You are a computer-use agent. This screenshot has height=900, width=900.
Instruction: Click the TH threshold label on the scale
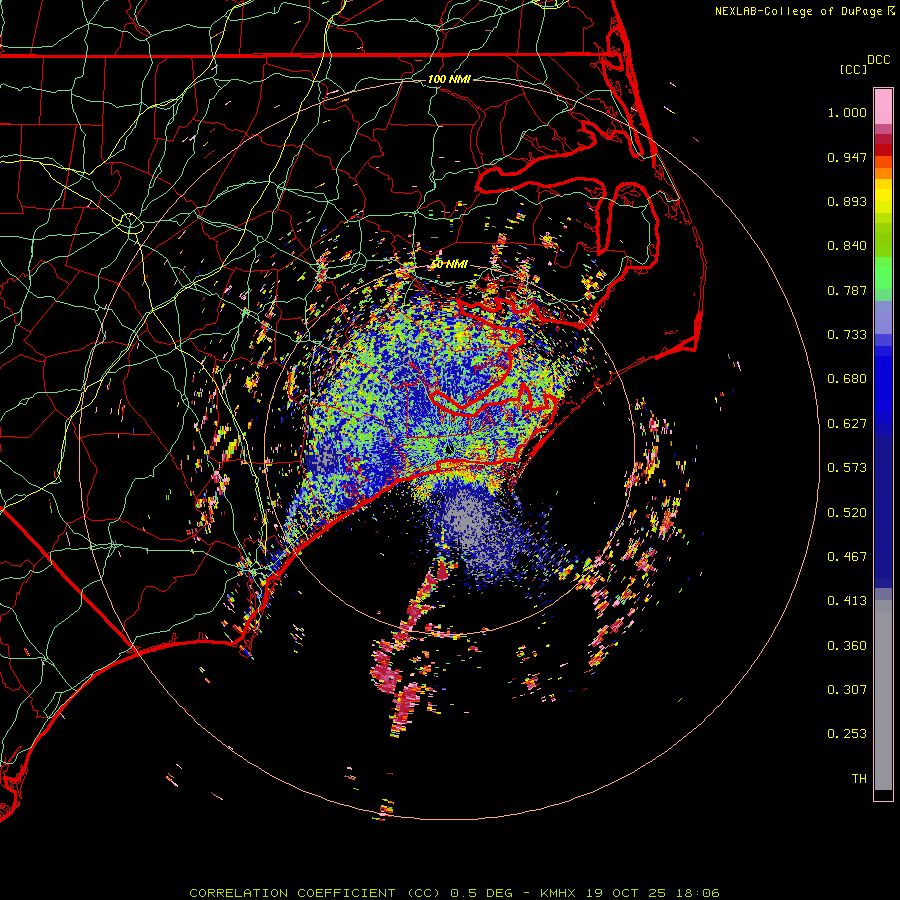point(859,779)
